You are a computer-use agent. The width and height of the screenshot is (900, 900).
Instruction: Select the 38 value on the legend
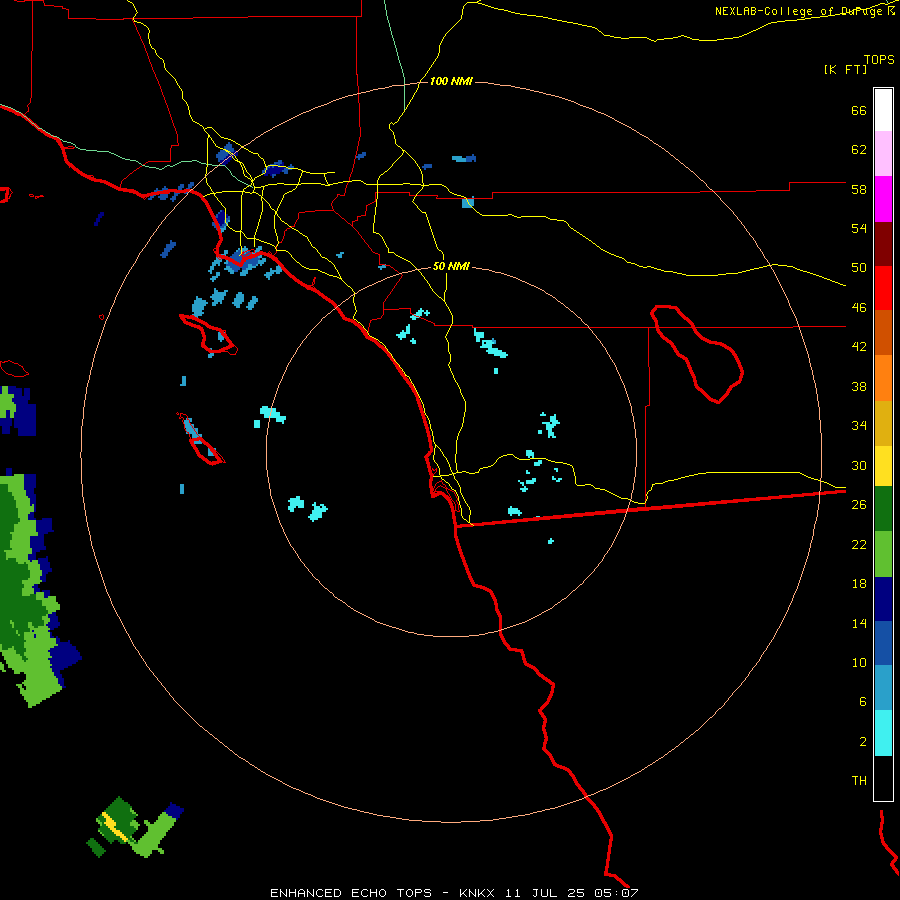point(859,386)
